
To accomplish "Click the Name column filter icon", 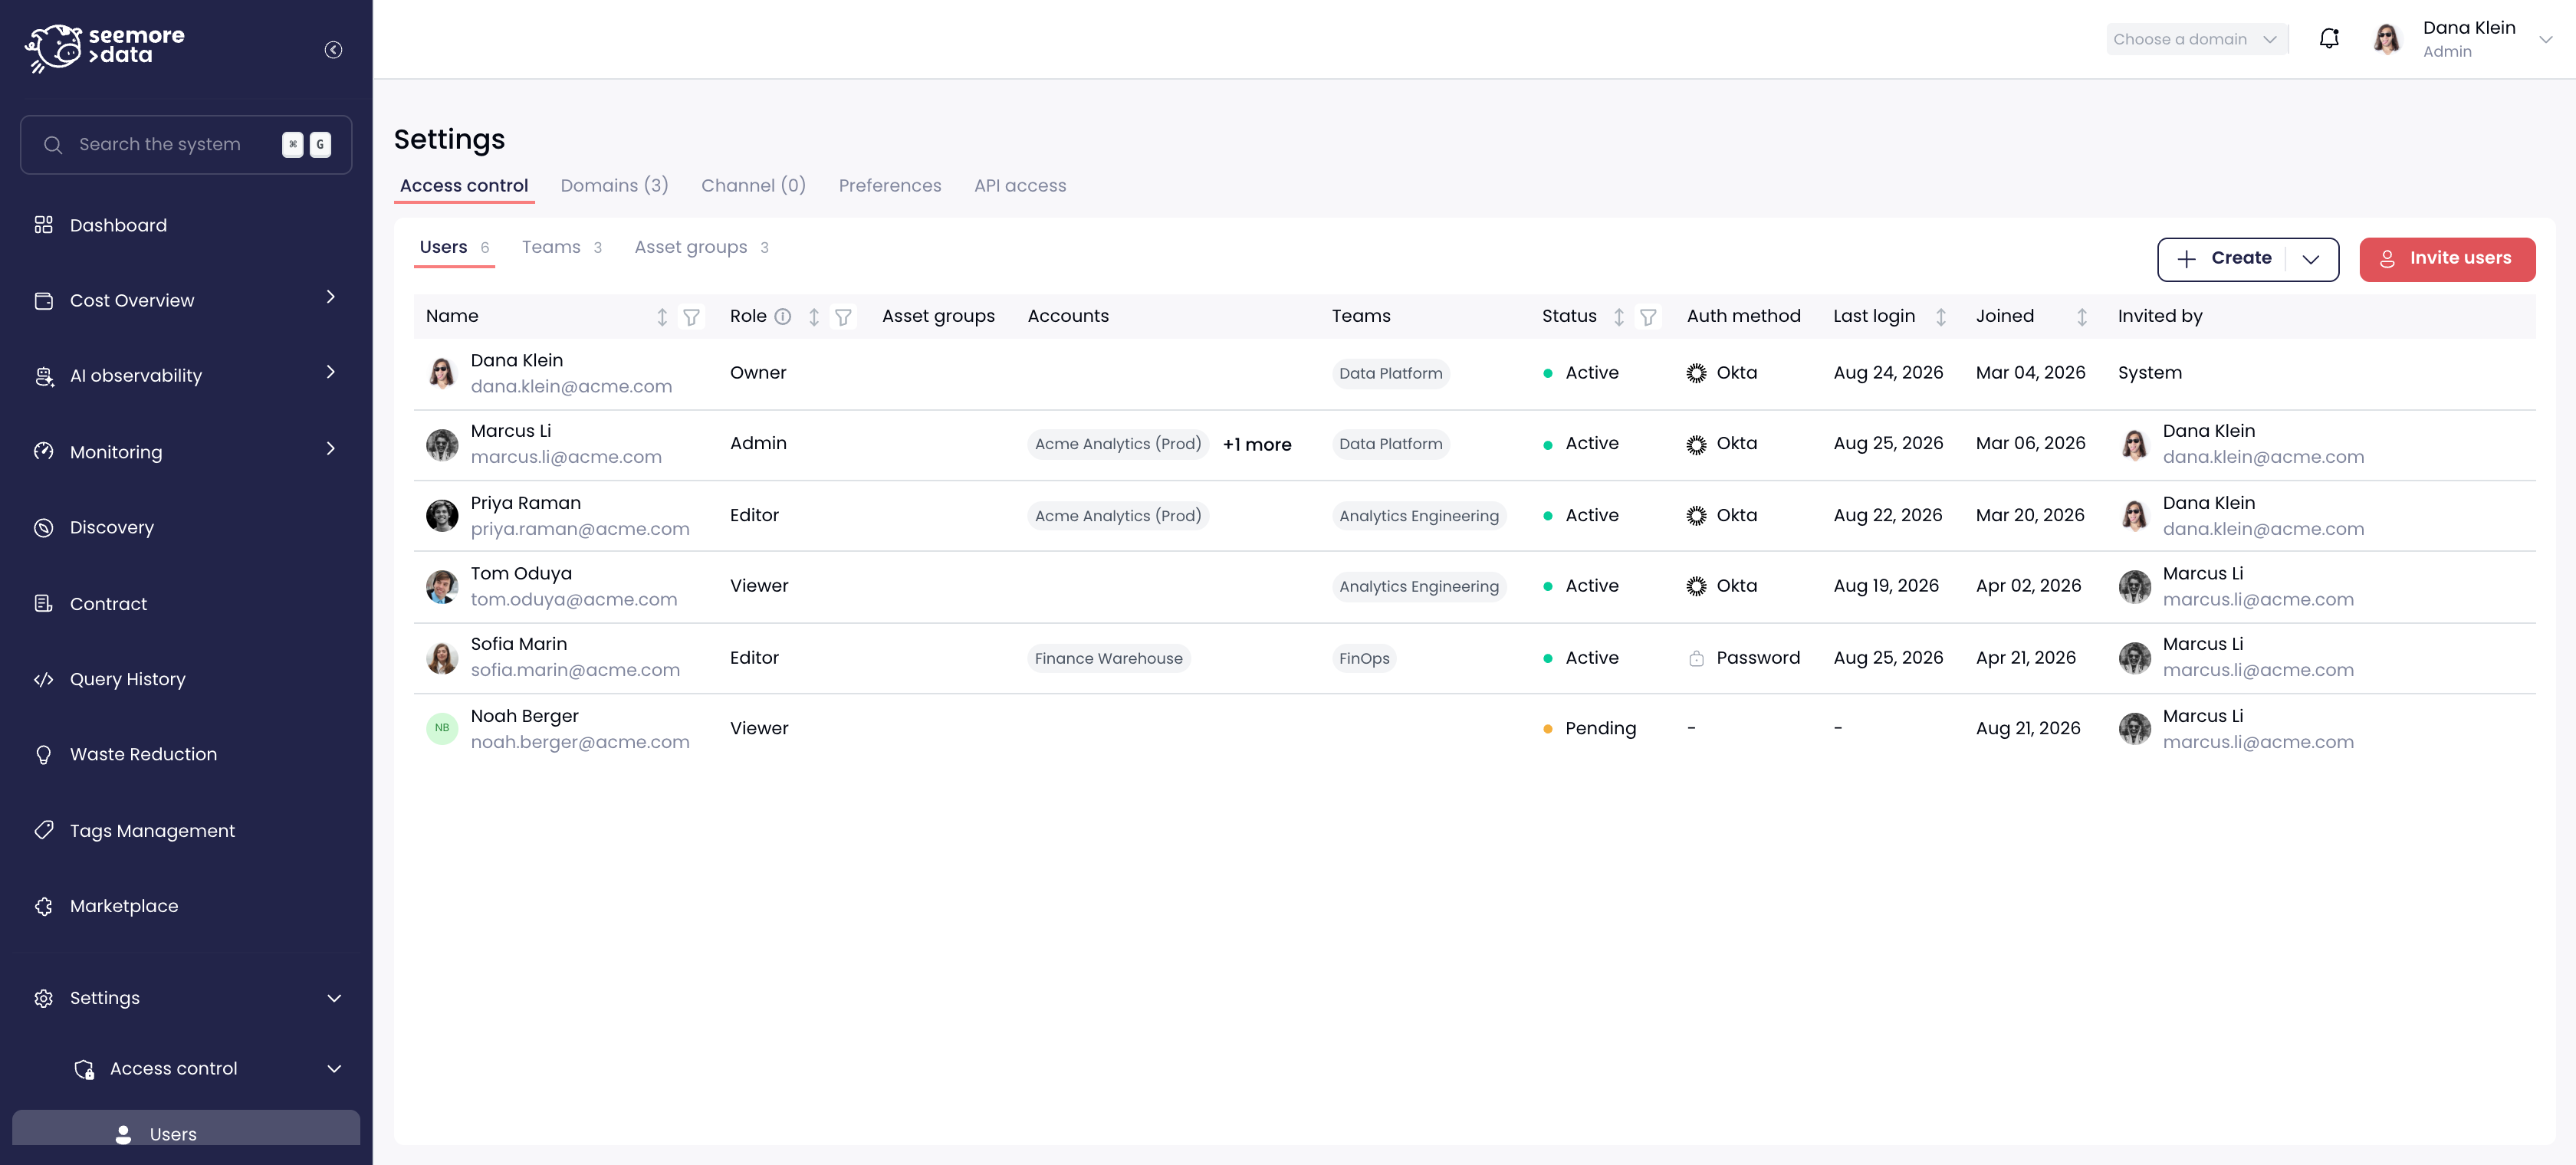I will [691, 317].
